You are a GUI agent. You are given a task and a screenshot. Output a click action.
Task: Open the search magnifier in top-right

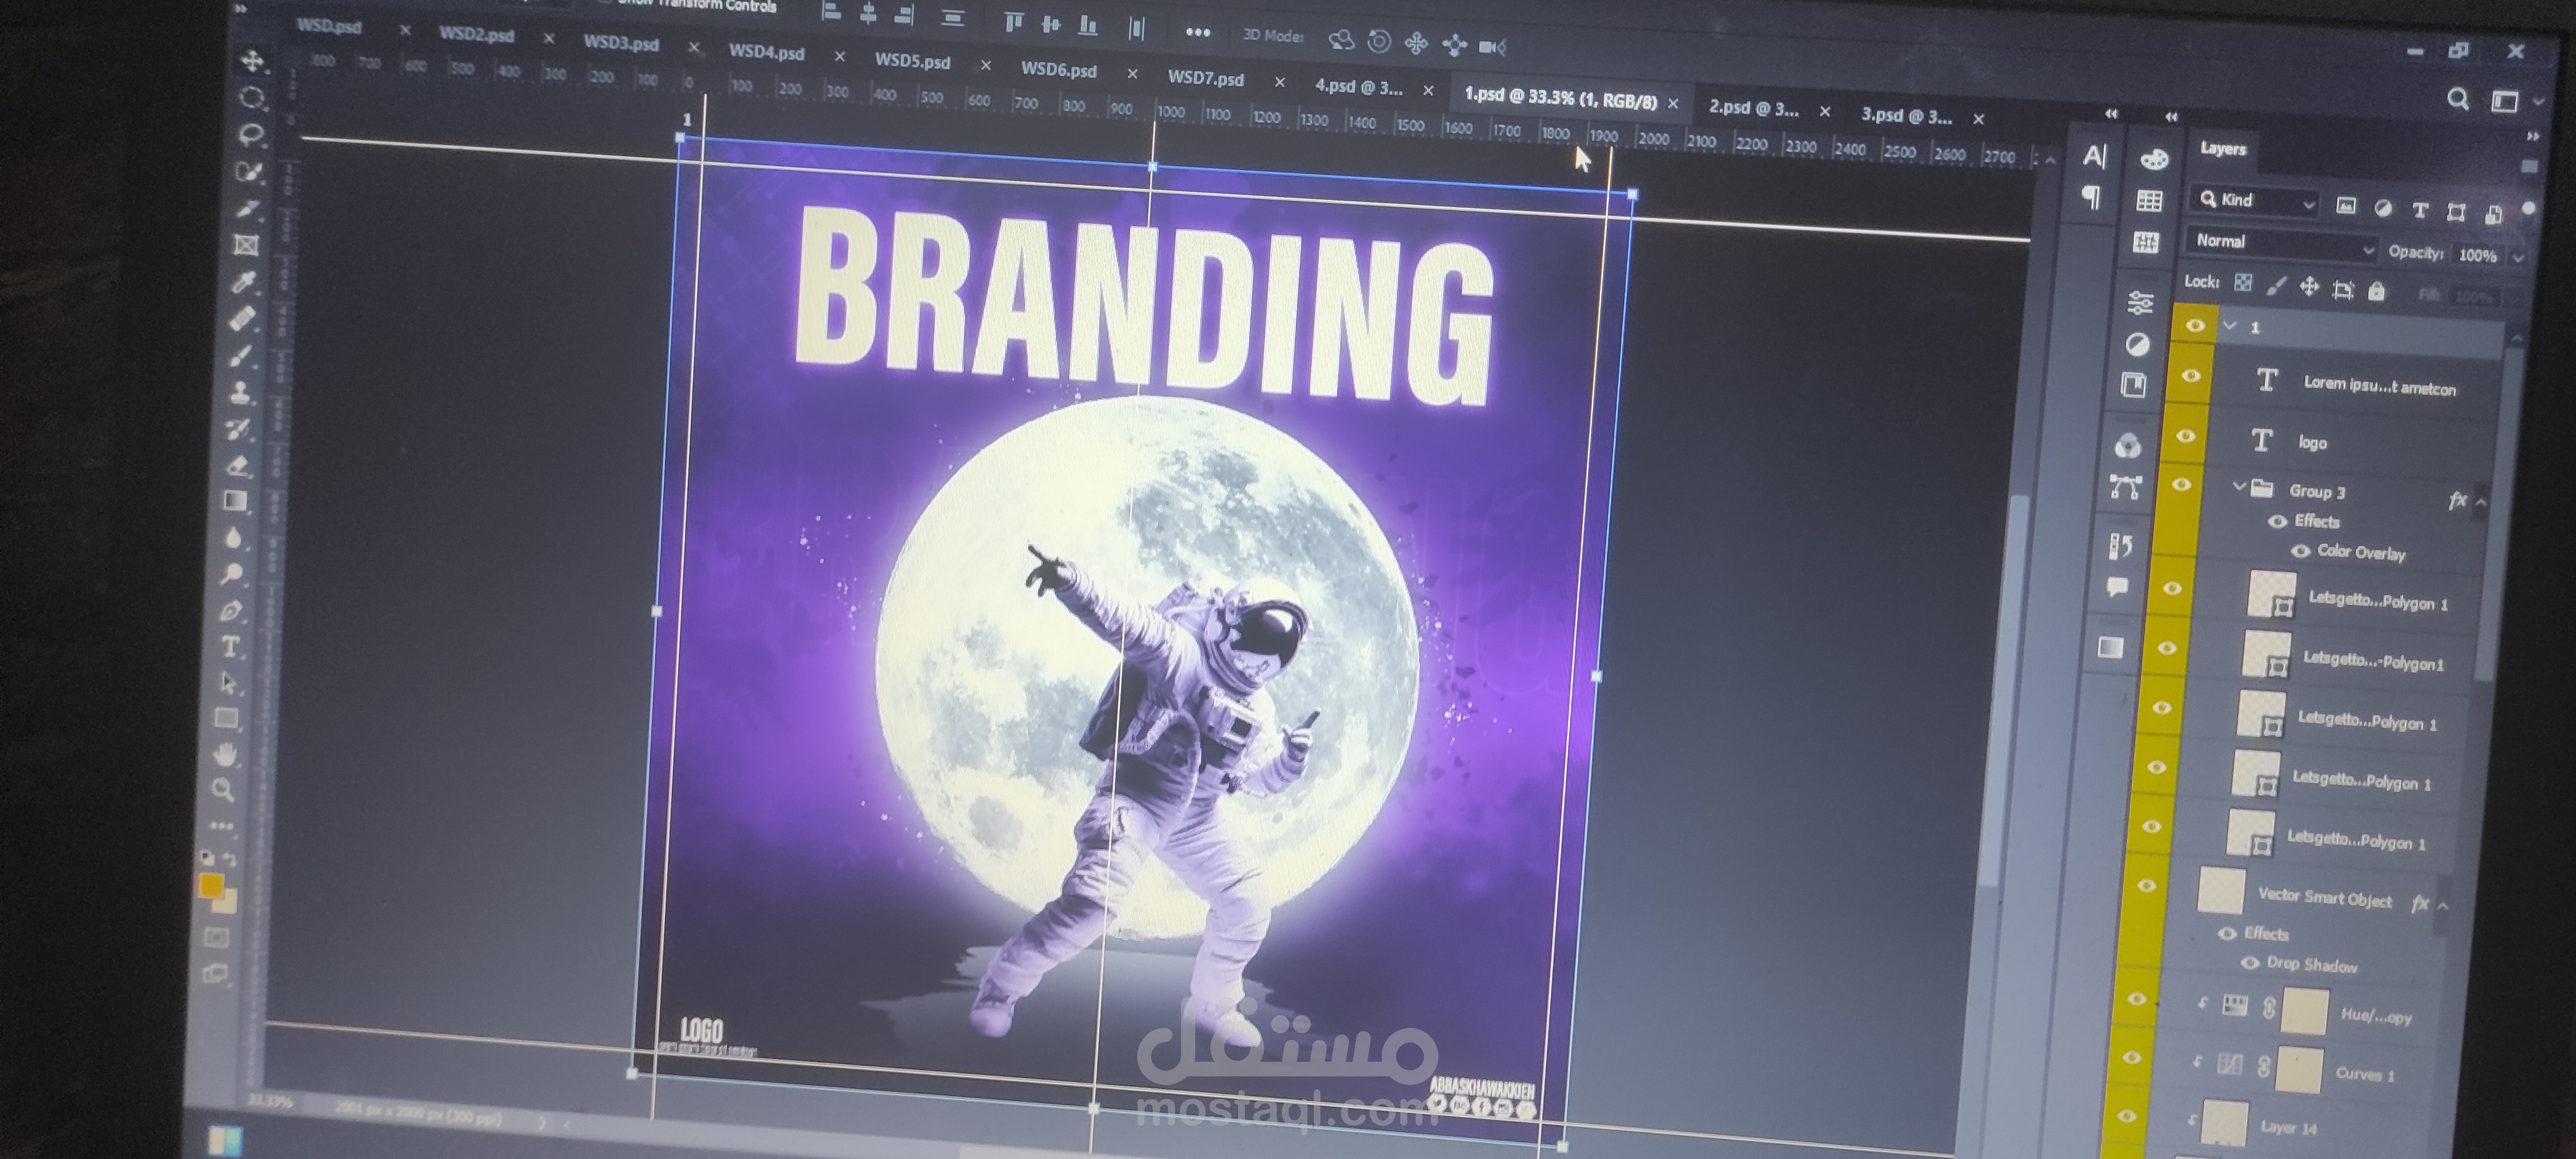coord(2457,98)
